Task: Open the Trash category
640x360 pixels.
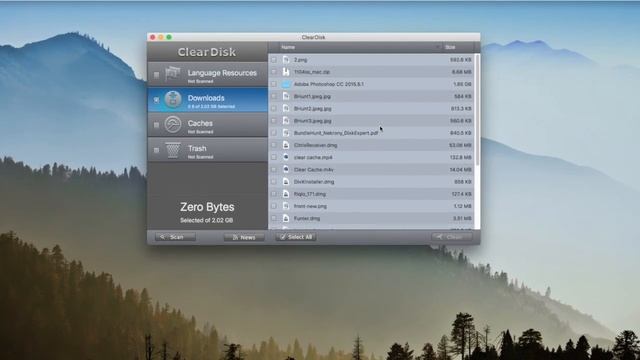Action: click(x=207, y=150)
